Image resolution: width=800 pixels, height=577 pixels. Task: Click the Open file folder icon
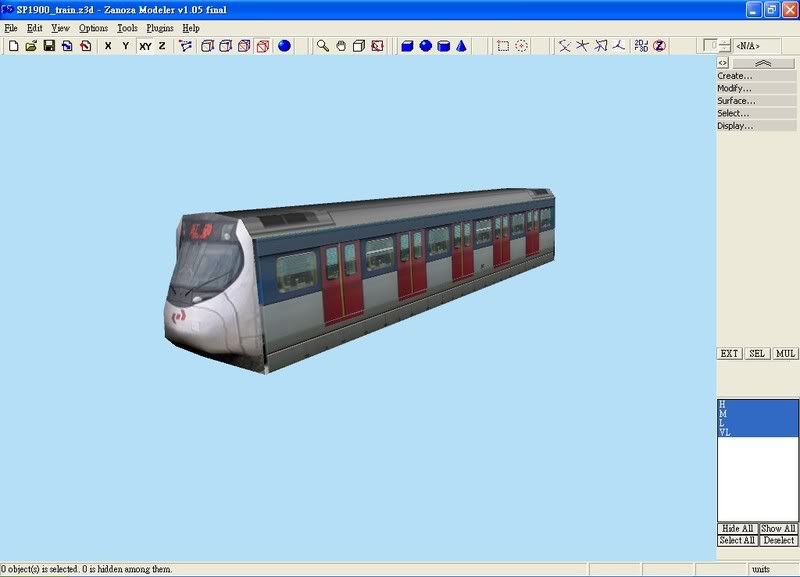point(31,46)
